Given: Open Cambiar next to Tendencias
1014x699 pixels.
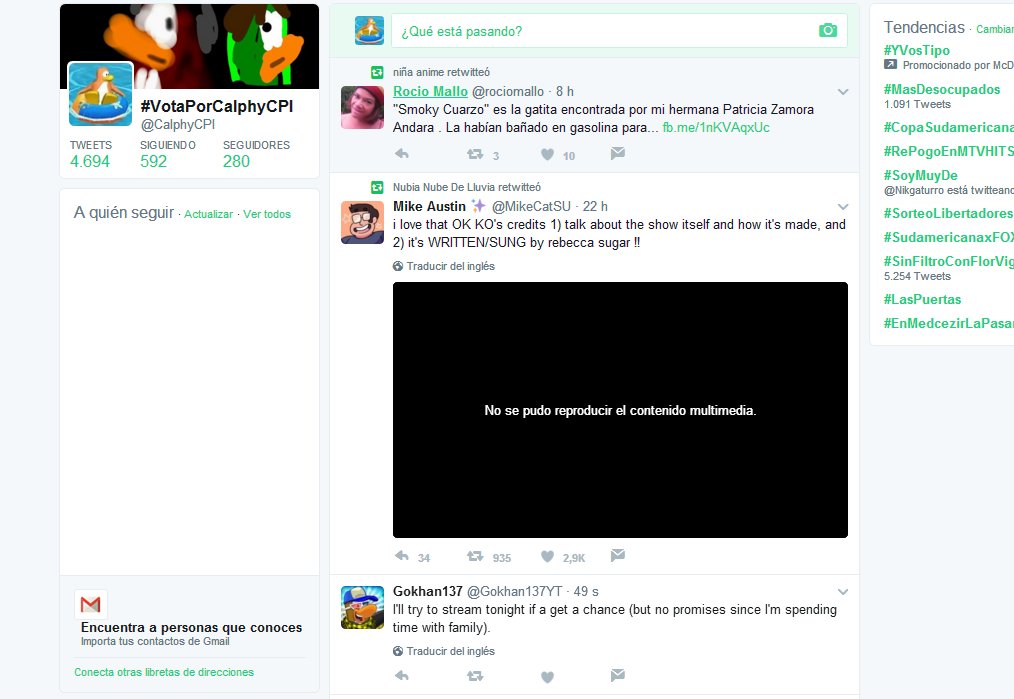Looking at the screenshot, I should 993,28.
